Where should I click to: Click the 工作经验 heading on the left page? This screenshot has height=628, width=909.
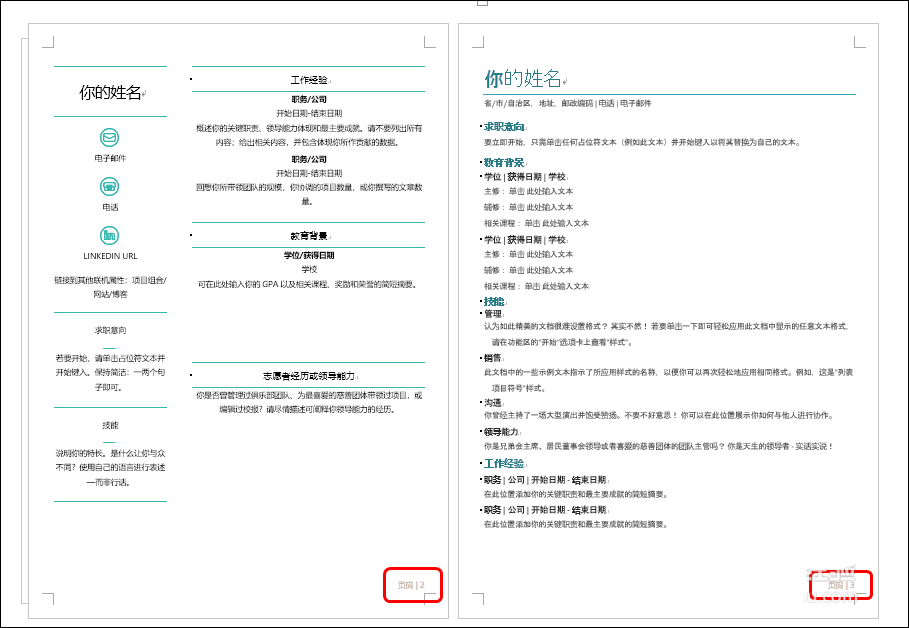tap(309, 80)
